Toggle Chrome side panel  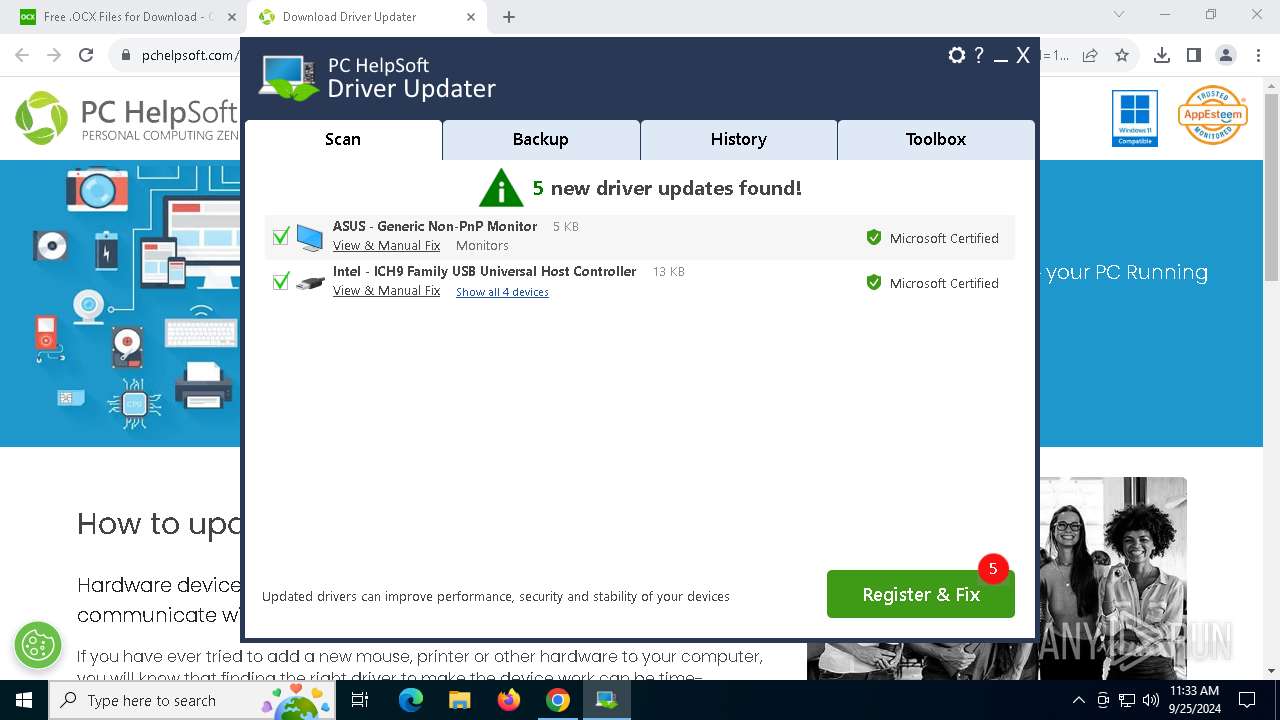tap(1194, 56)
